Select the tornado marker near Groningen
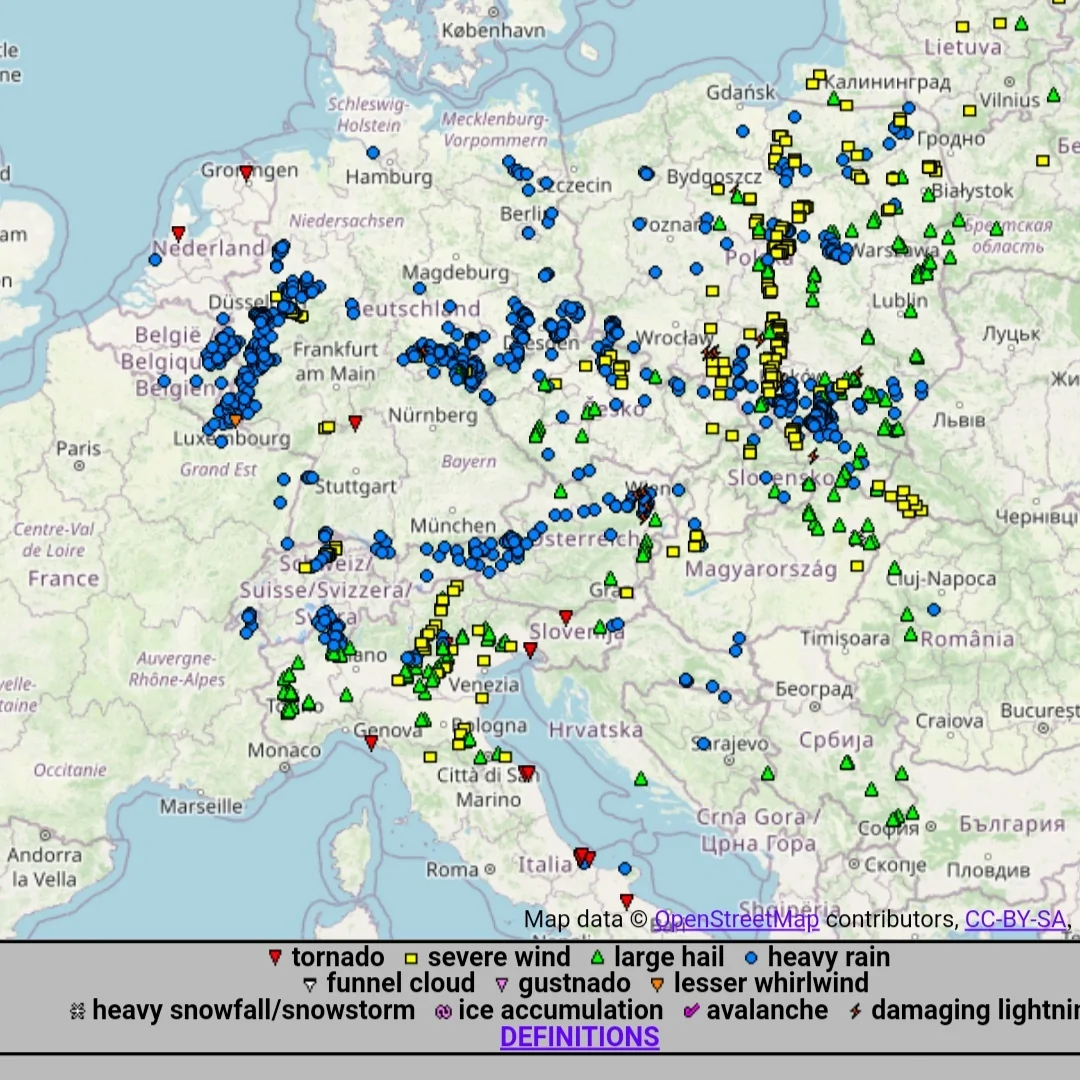 246,173
